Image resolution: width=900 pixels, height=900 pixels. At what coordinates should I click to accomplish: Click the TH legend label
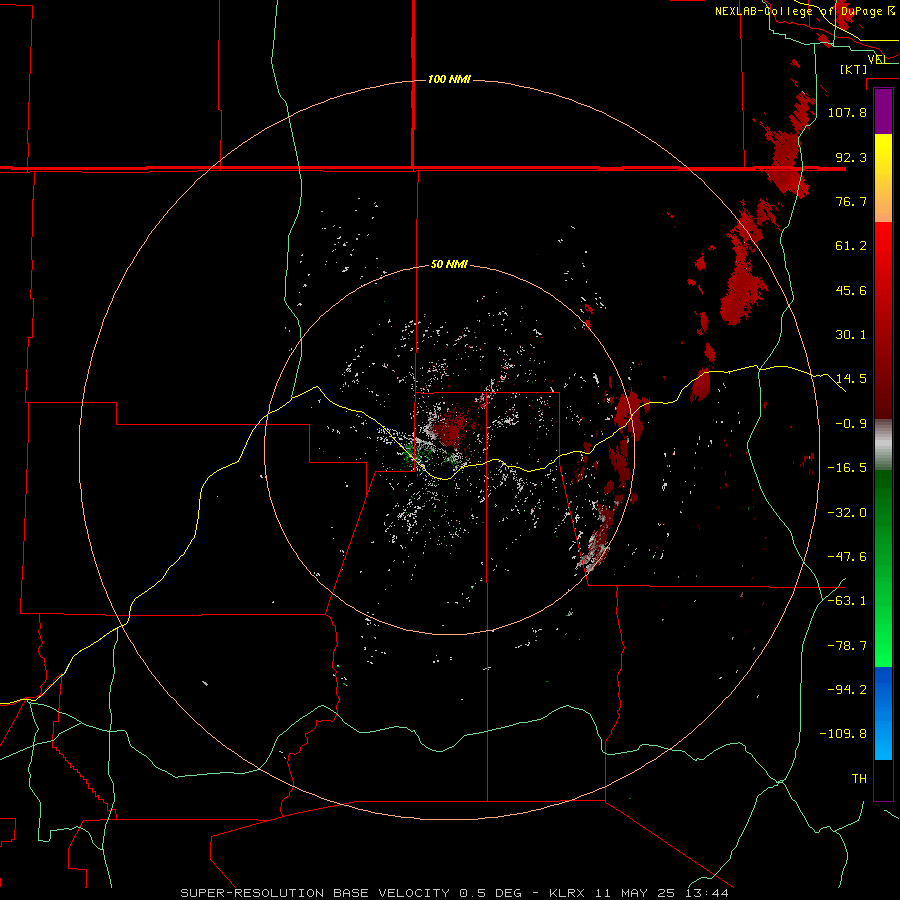(859, 779)
